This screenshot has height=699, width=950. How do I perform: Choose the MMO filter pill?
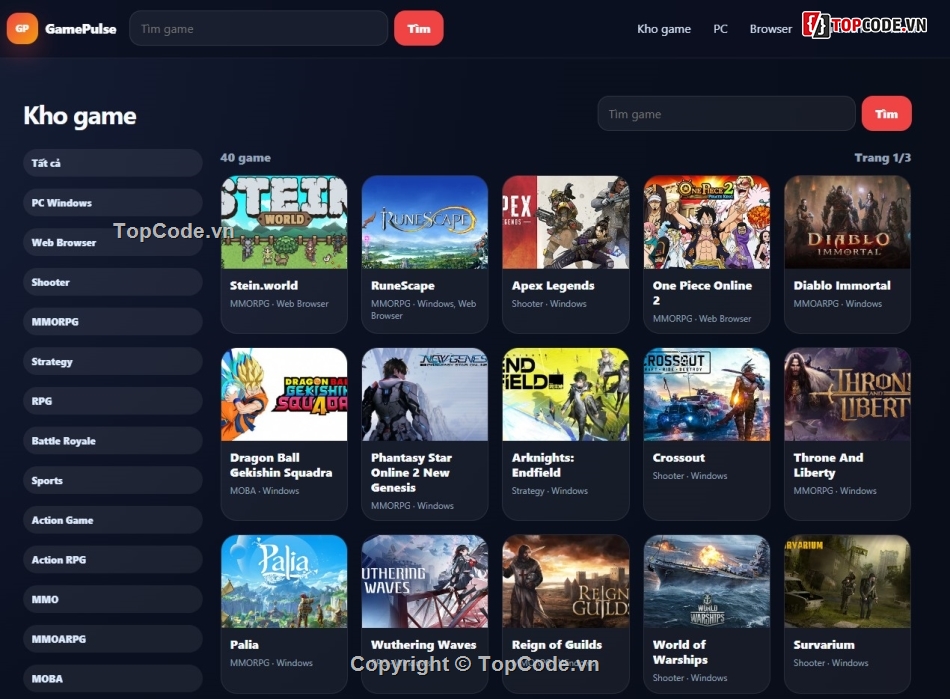point(113,600)
